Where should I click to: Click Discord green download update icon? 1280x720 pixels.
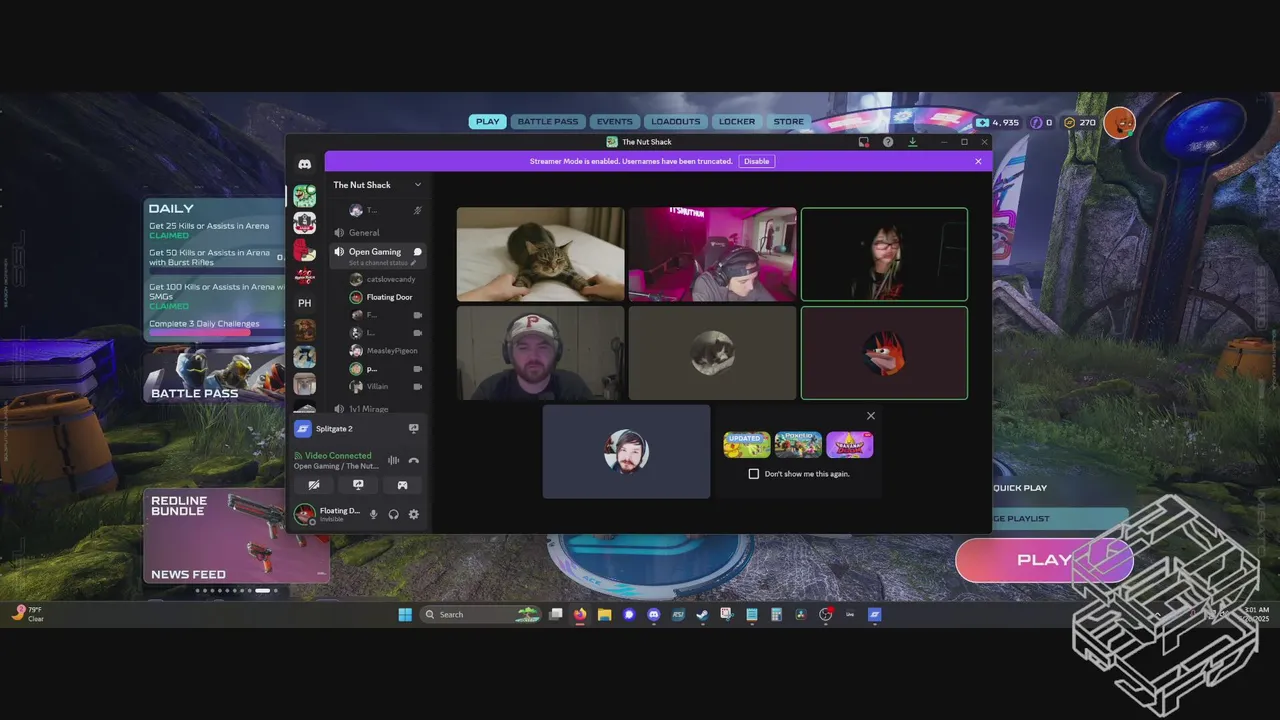click(x=912, y=142)
